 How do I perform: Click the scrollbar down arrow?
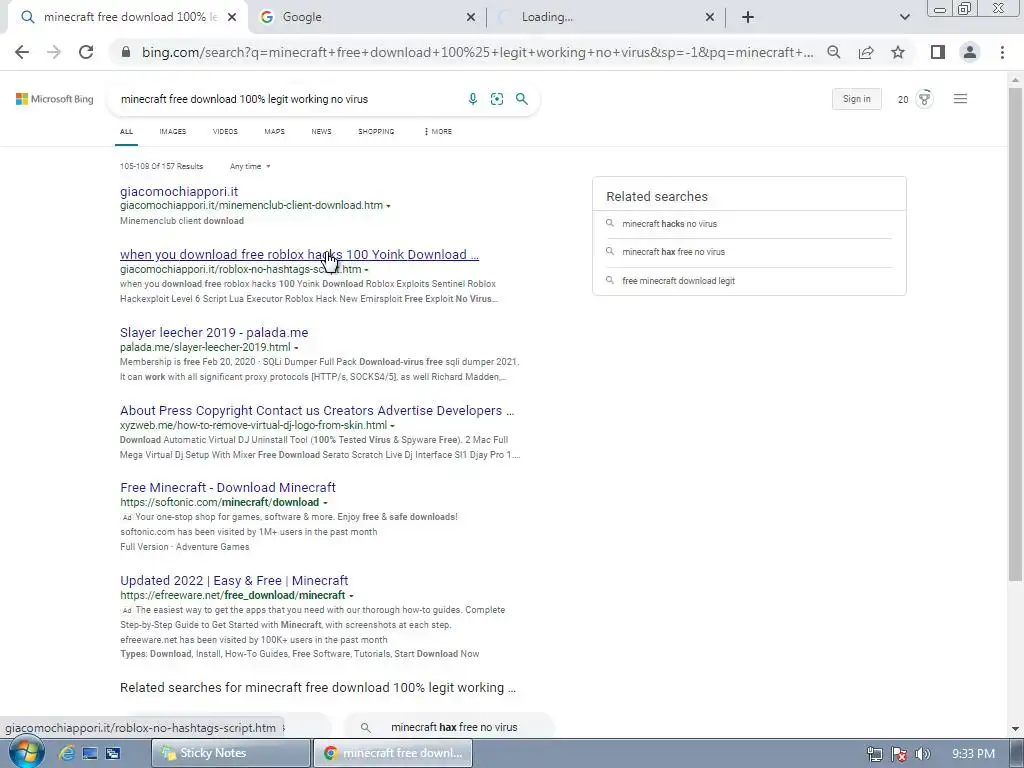click(1015, 729)
